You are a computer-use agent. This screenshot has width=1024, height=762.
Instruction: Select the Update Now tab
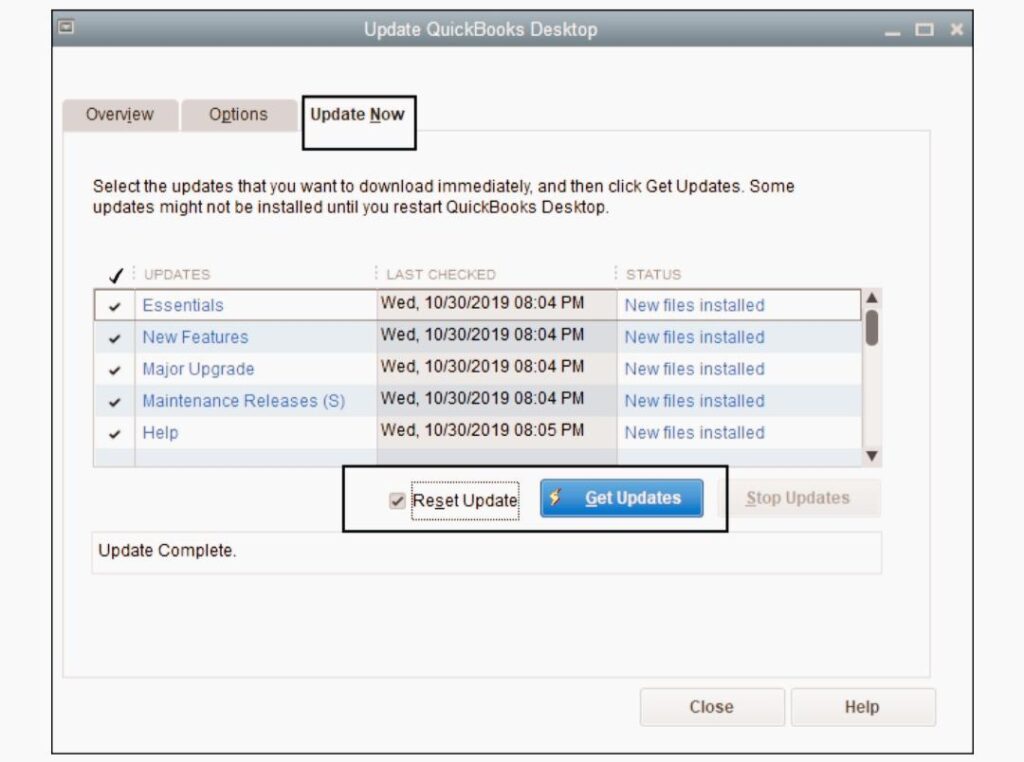point(358,115)
